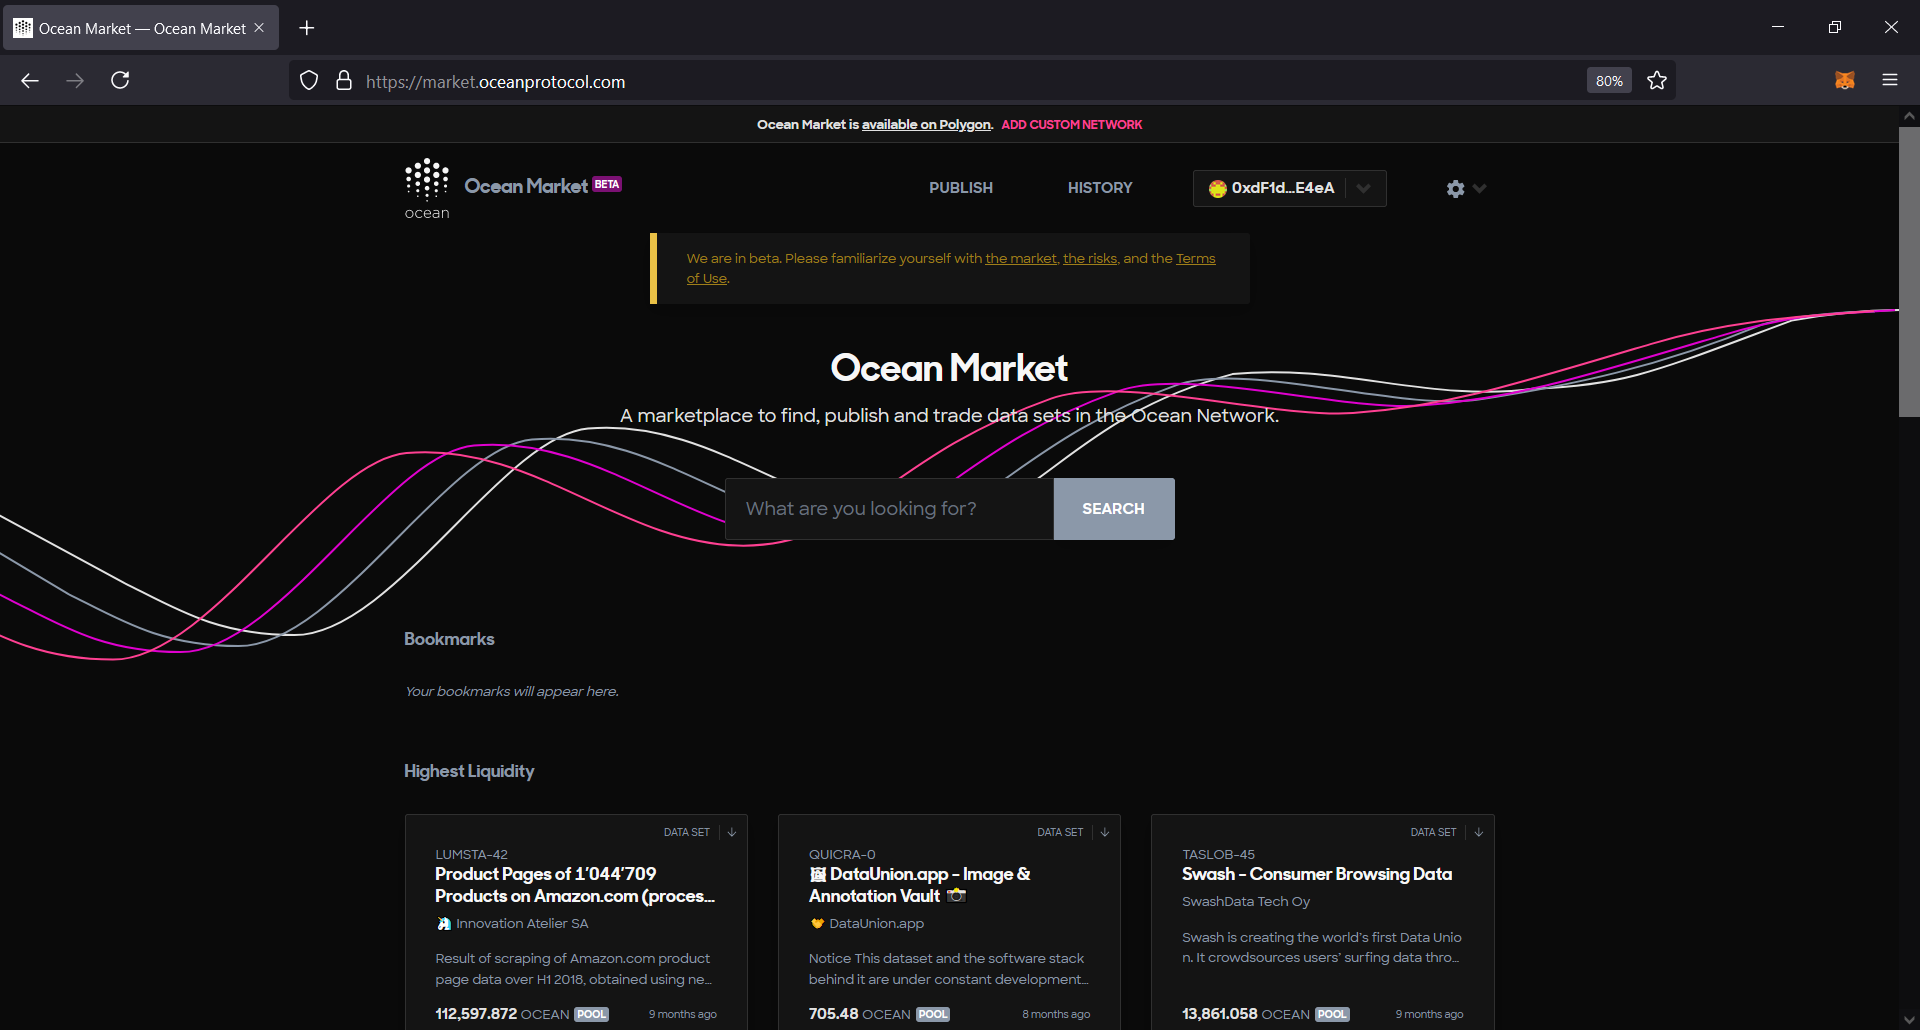Viewport: 1920px width, 1030px height.
Task: Click the SEARCH button
Action: [1114, 509]
